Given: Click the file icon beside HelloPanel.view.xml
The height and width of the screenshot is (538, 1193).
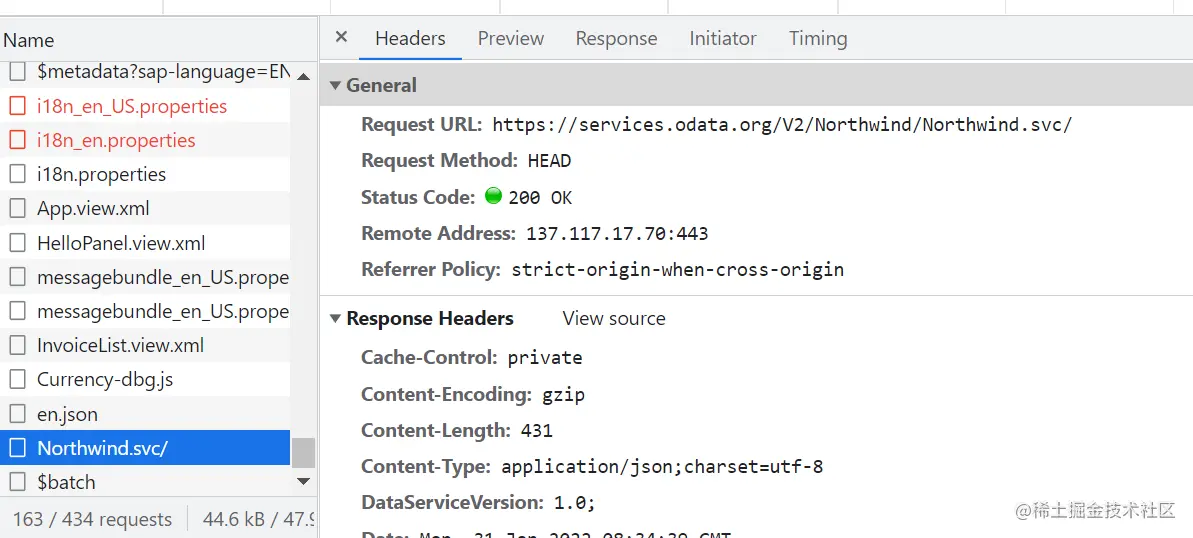Looking at the screenshot, I should click(17, 243).
